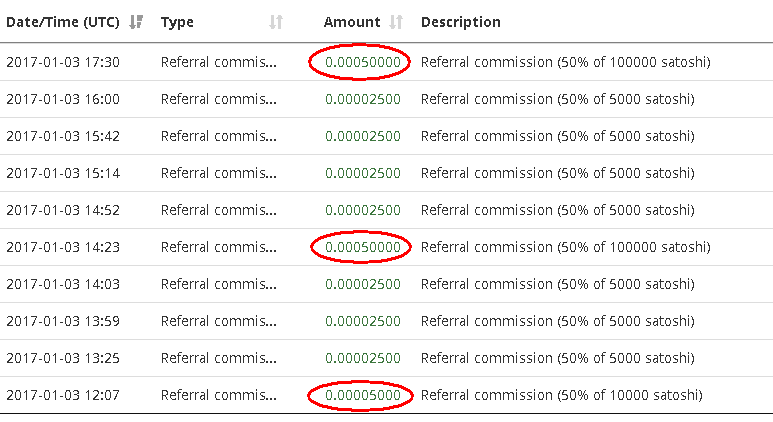
Task: Select the 15:42 row timestamp
Action: pyautogui.click(x=63, y=136)
